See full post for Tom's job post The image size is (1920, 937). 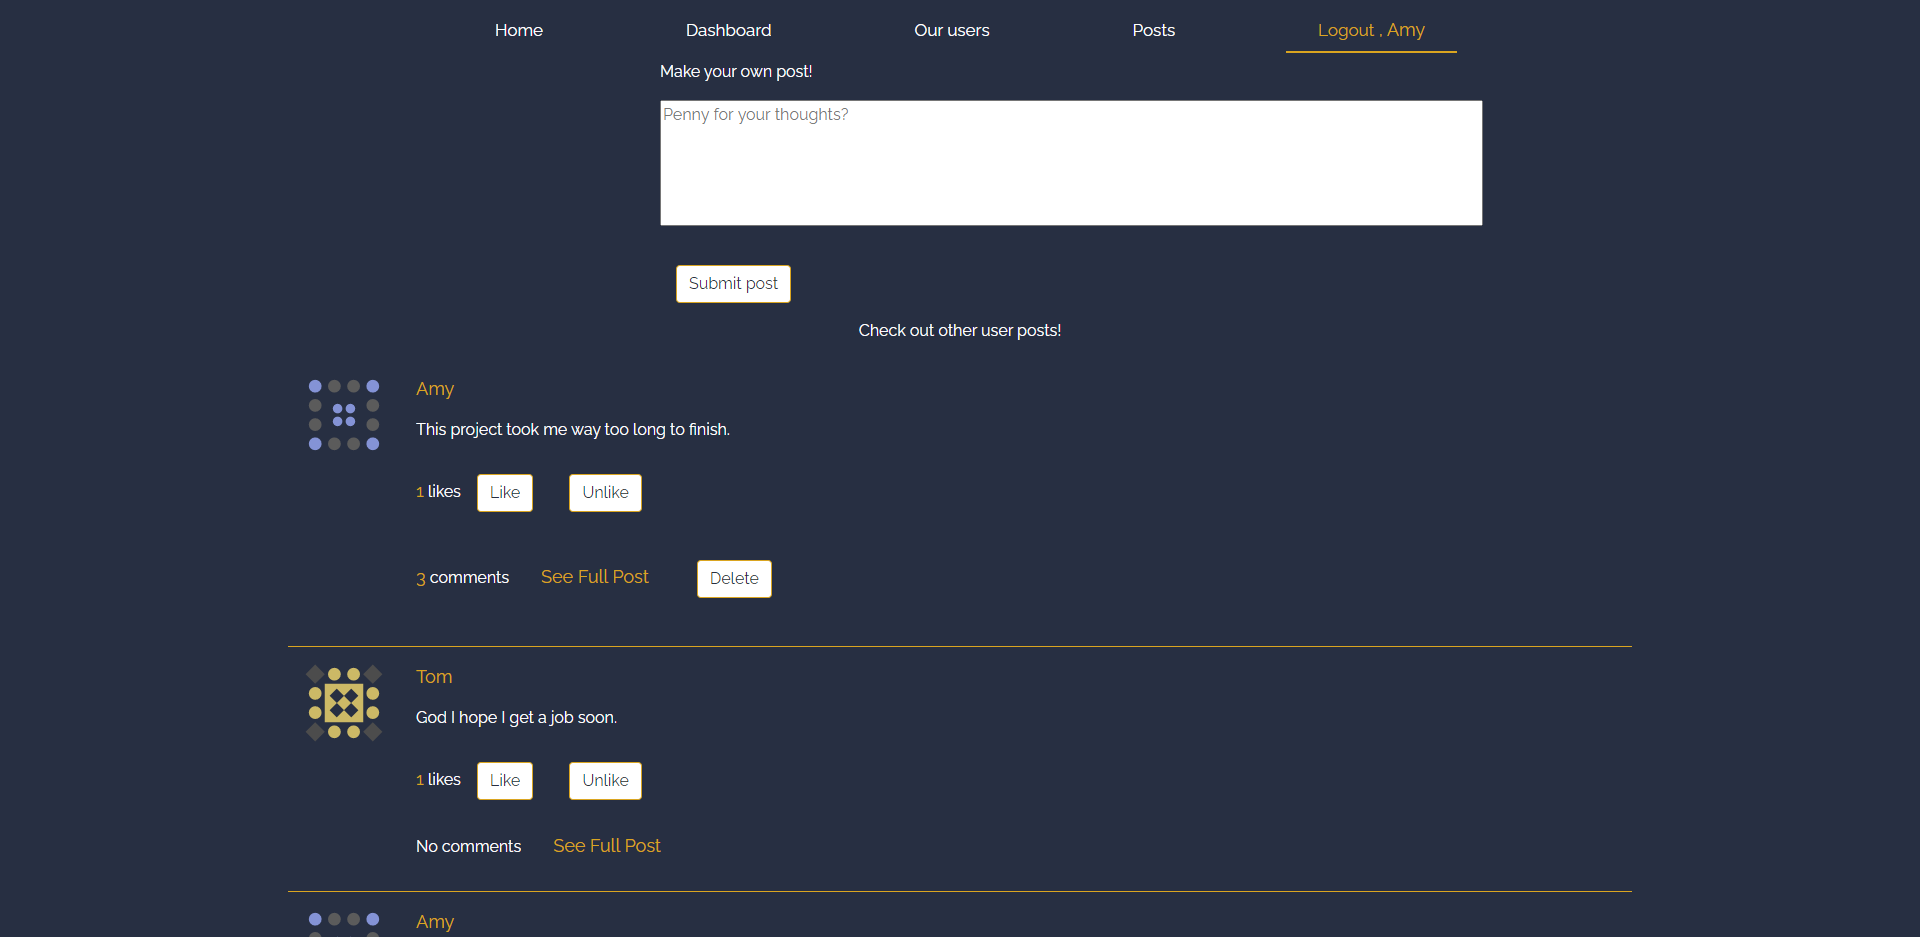pos(607,846)
